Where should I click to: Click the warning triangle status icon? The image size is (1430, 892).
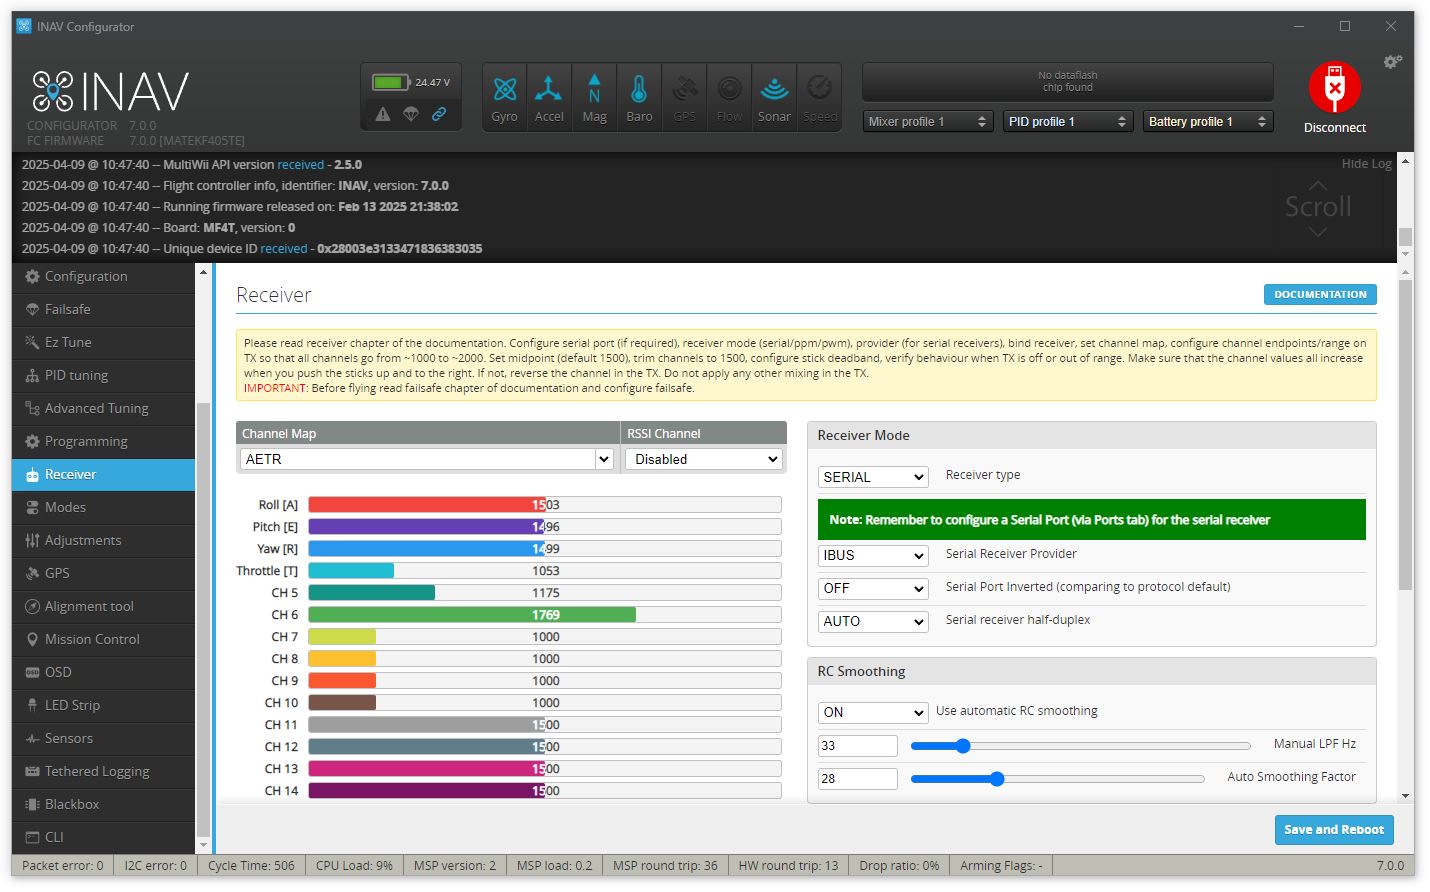point(383,114)
